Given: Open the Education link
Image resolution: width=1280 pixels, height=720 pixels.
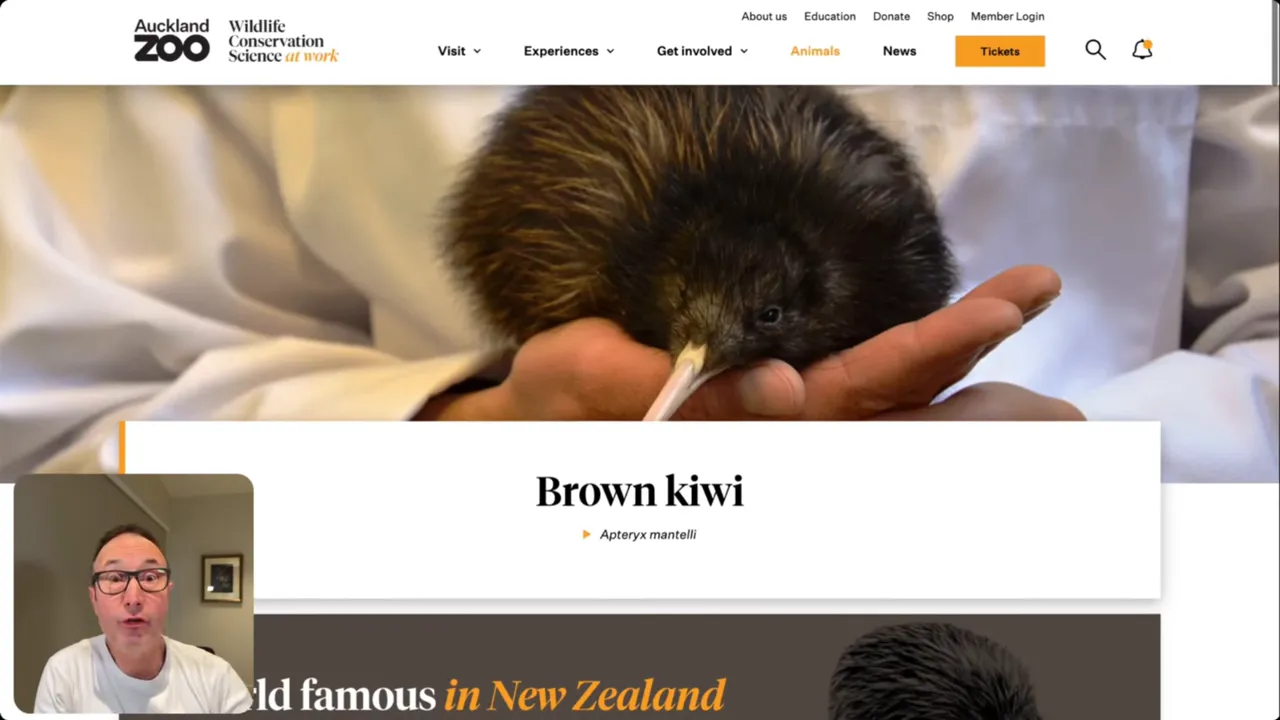Looking at the screenshot, I should 830,16.
